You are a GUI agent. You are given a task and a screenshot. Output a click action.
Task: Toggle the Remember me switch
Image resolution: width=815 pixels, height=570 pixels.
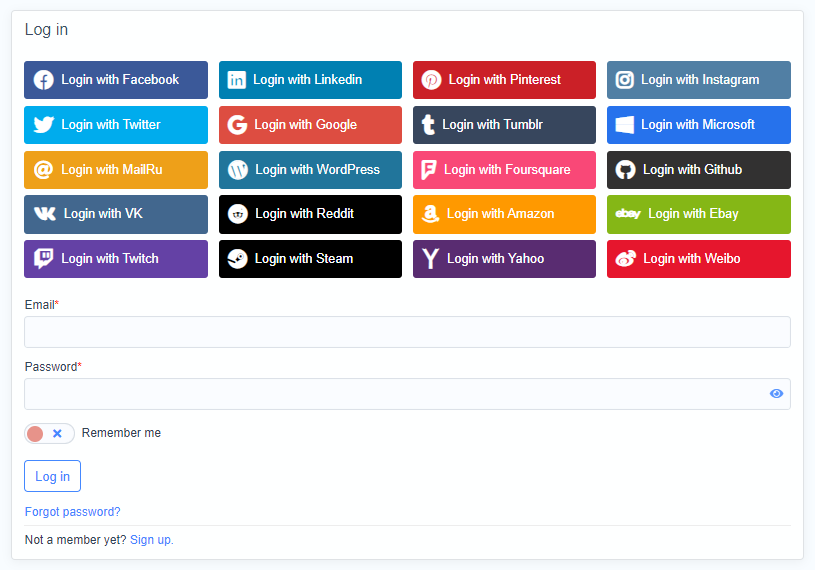point(49,433)
